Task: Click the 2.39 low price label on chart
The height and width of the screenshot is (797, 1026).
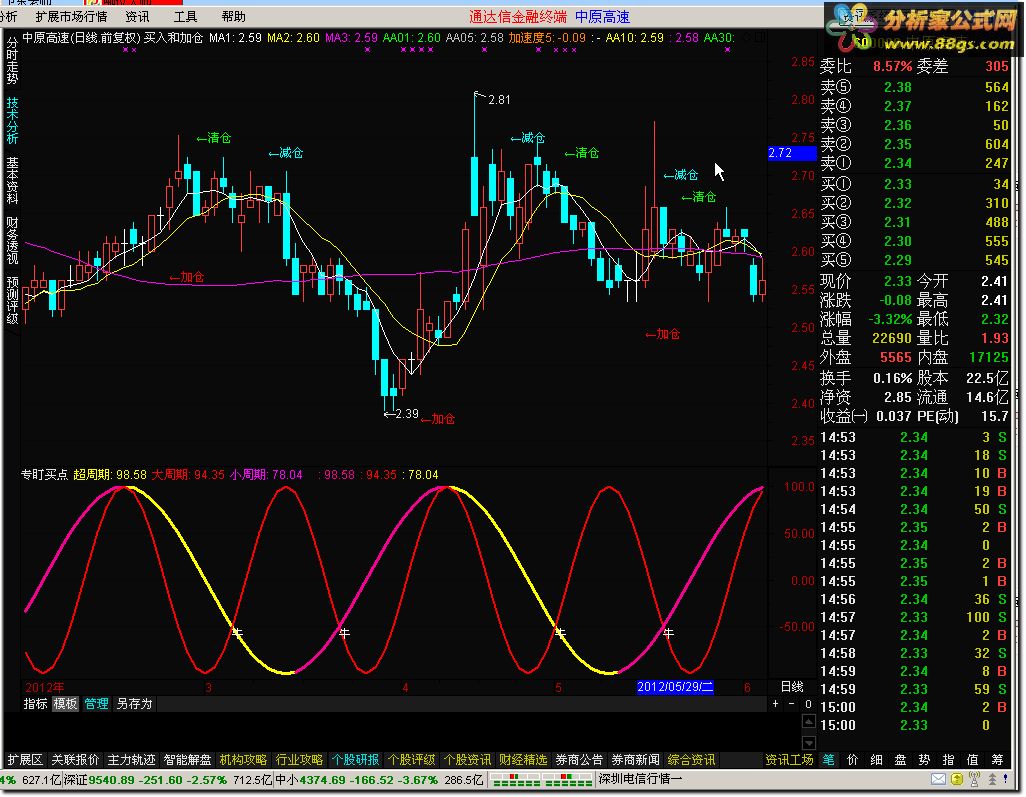Action: (x=407, y=414)
